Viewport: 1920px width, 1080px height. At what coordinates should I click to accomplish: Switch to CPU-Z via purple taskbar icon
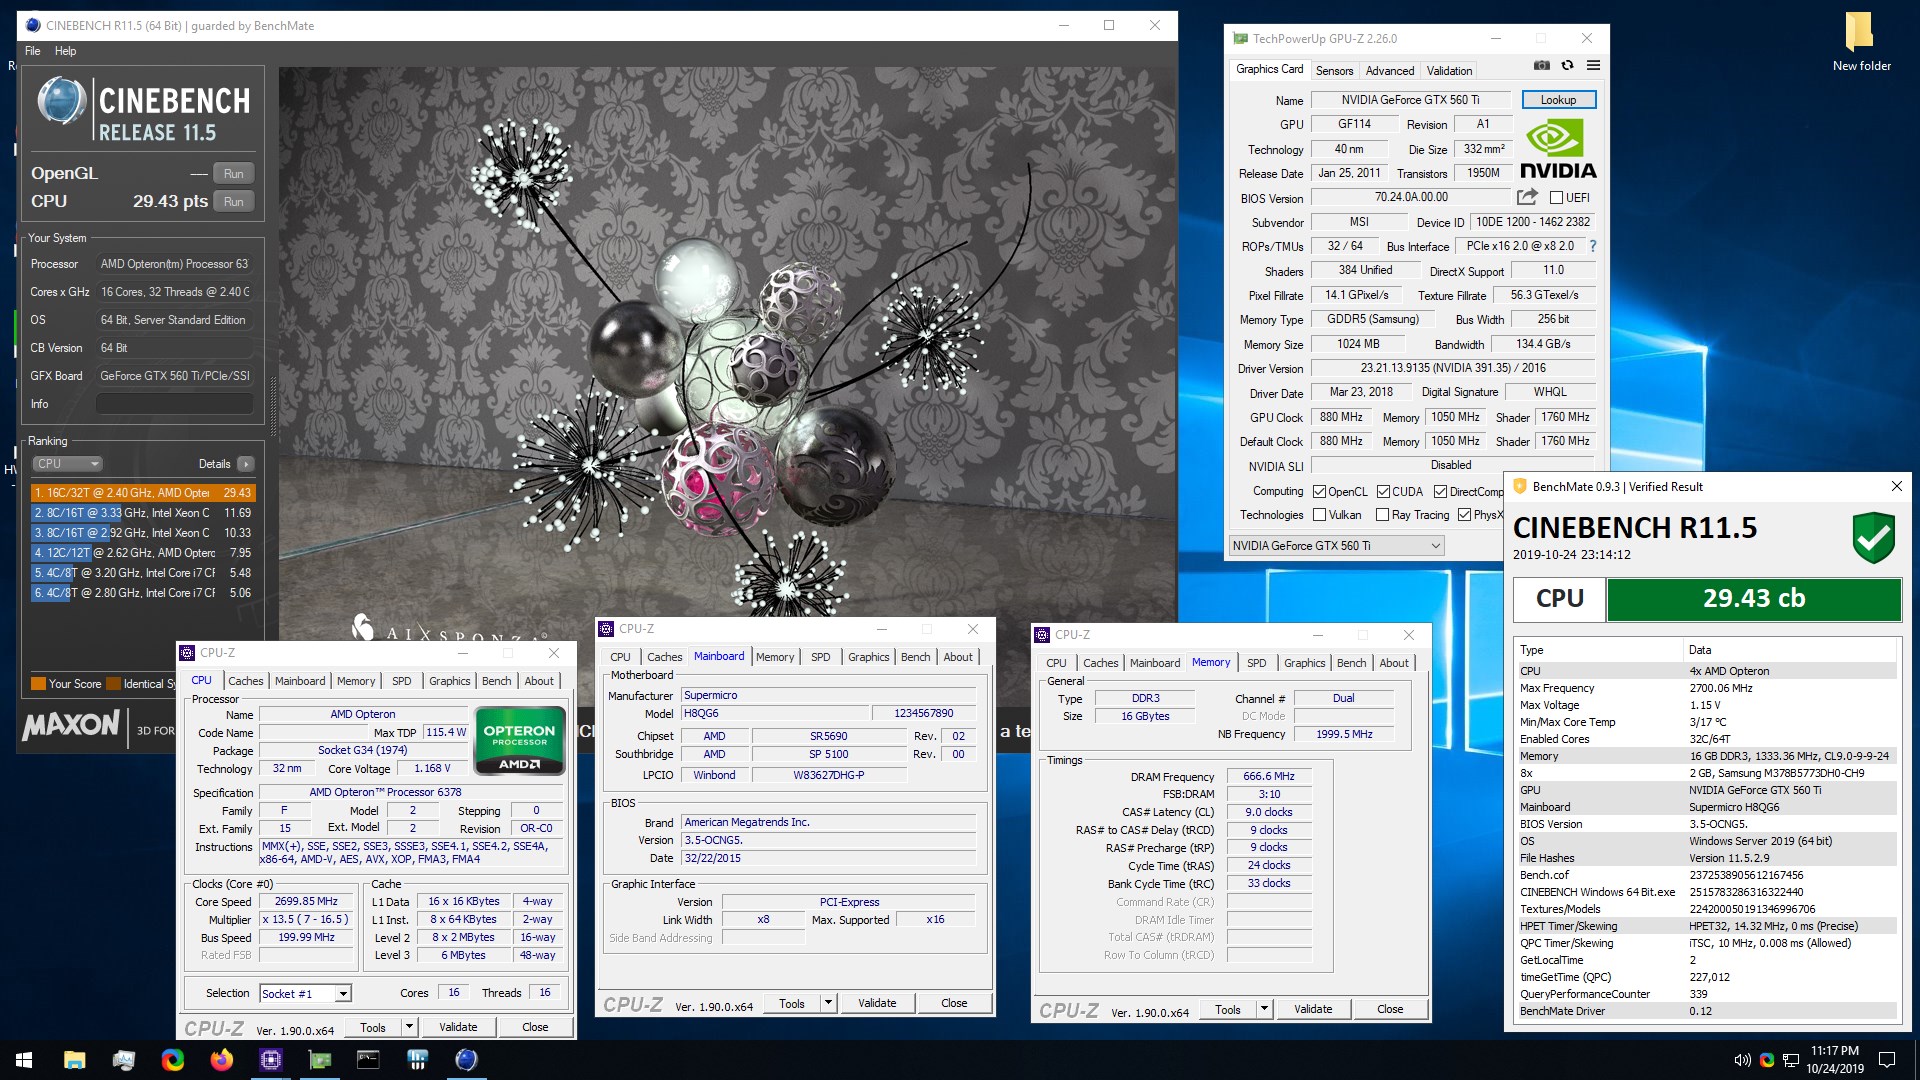tap(270, 1060)
